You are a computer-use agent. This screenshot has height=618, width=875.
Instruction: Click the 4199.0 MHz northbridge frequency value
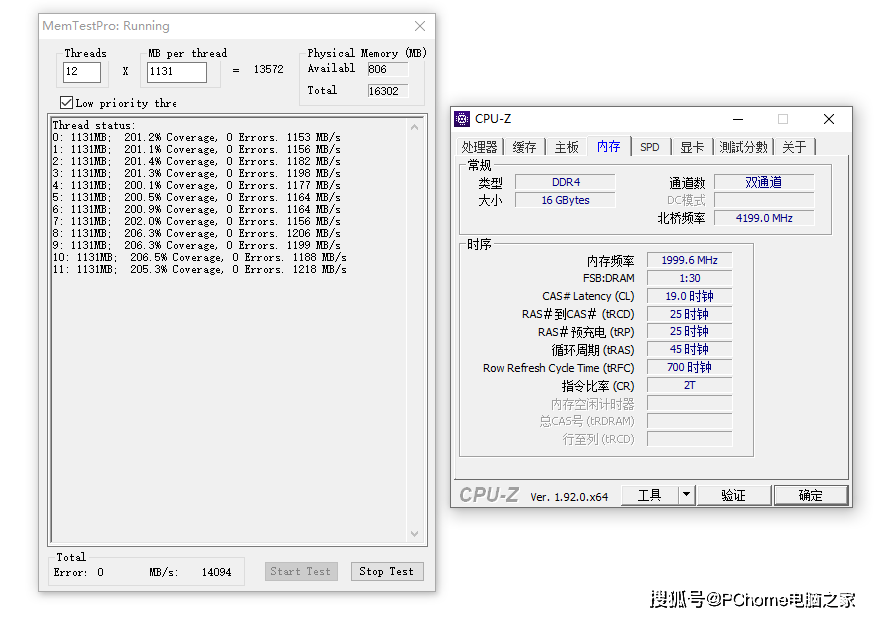pos(764,218)
